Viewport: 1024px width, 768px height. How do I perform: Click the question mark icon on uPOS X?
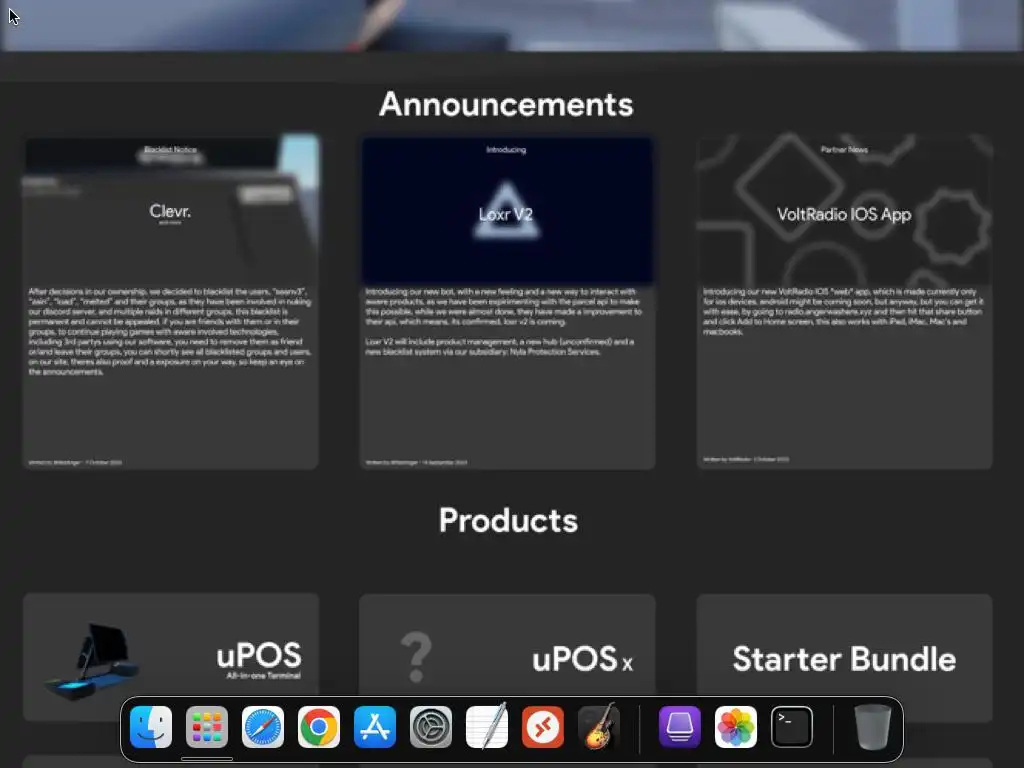(x=416, y=657)
